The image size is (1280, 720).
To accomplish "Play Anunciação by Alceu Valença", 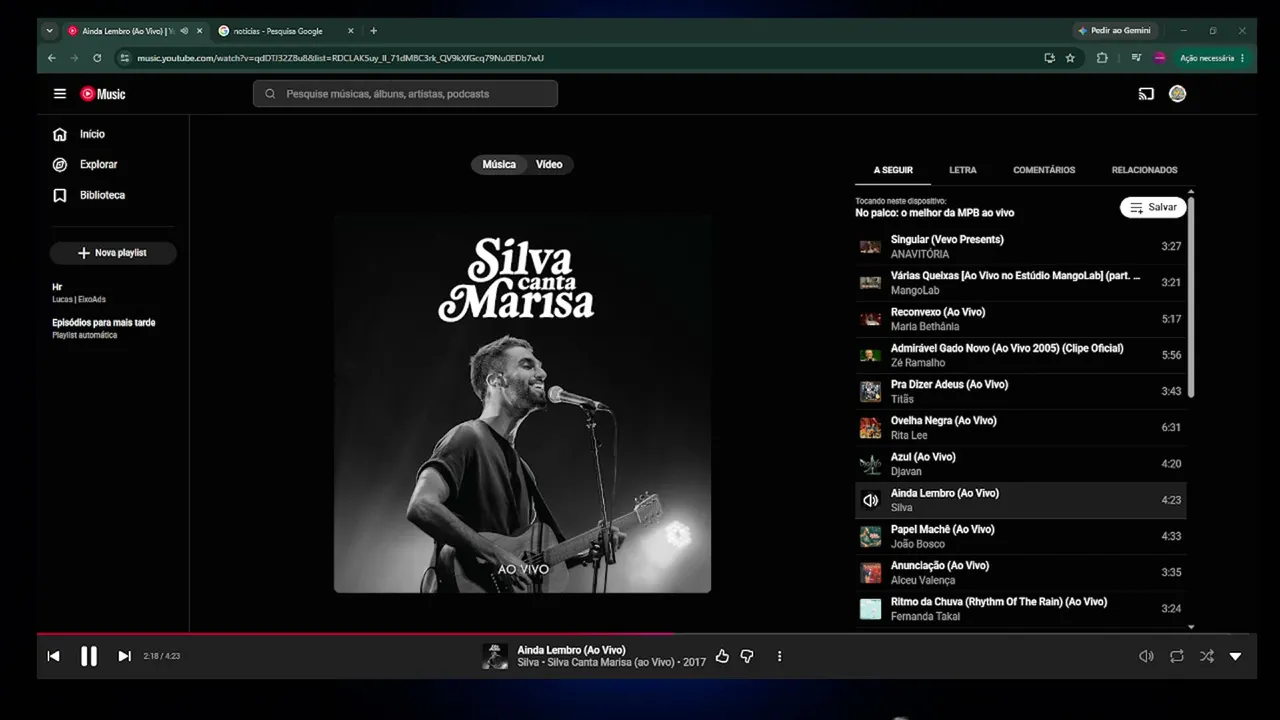I will (1021, 573).
